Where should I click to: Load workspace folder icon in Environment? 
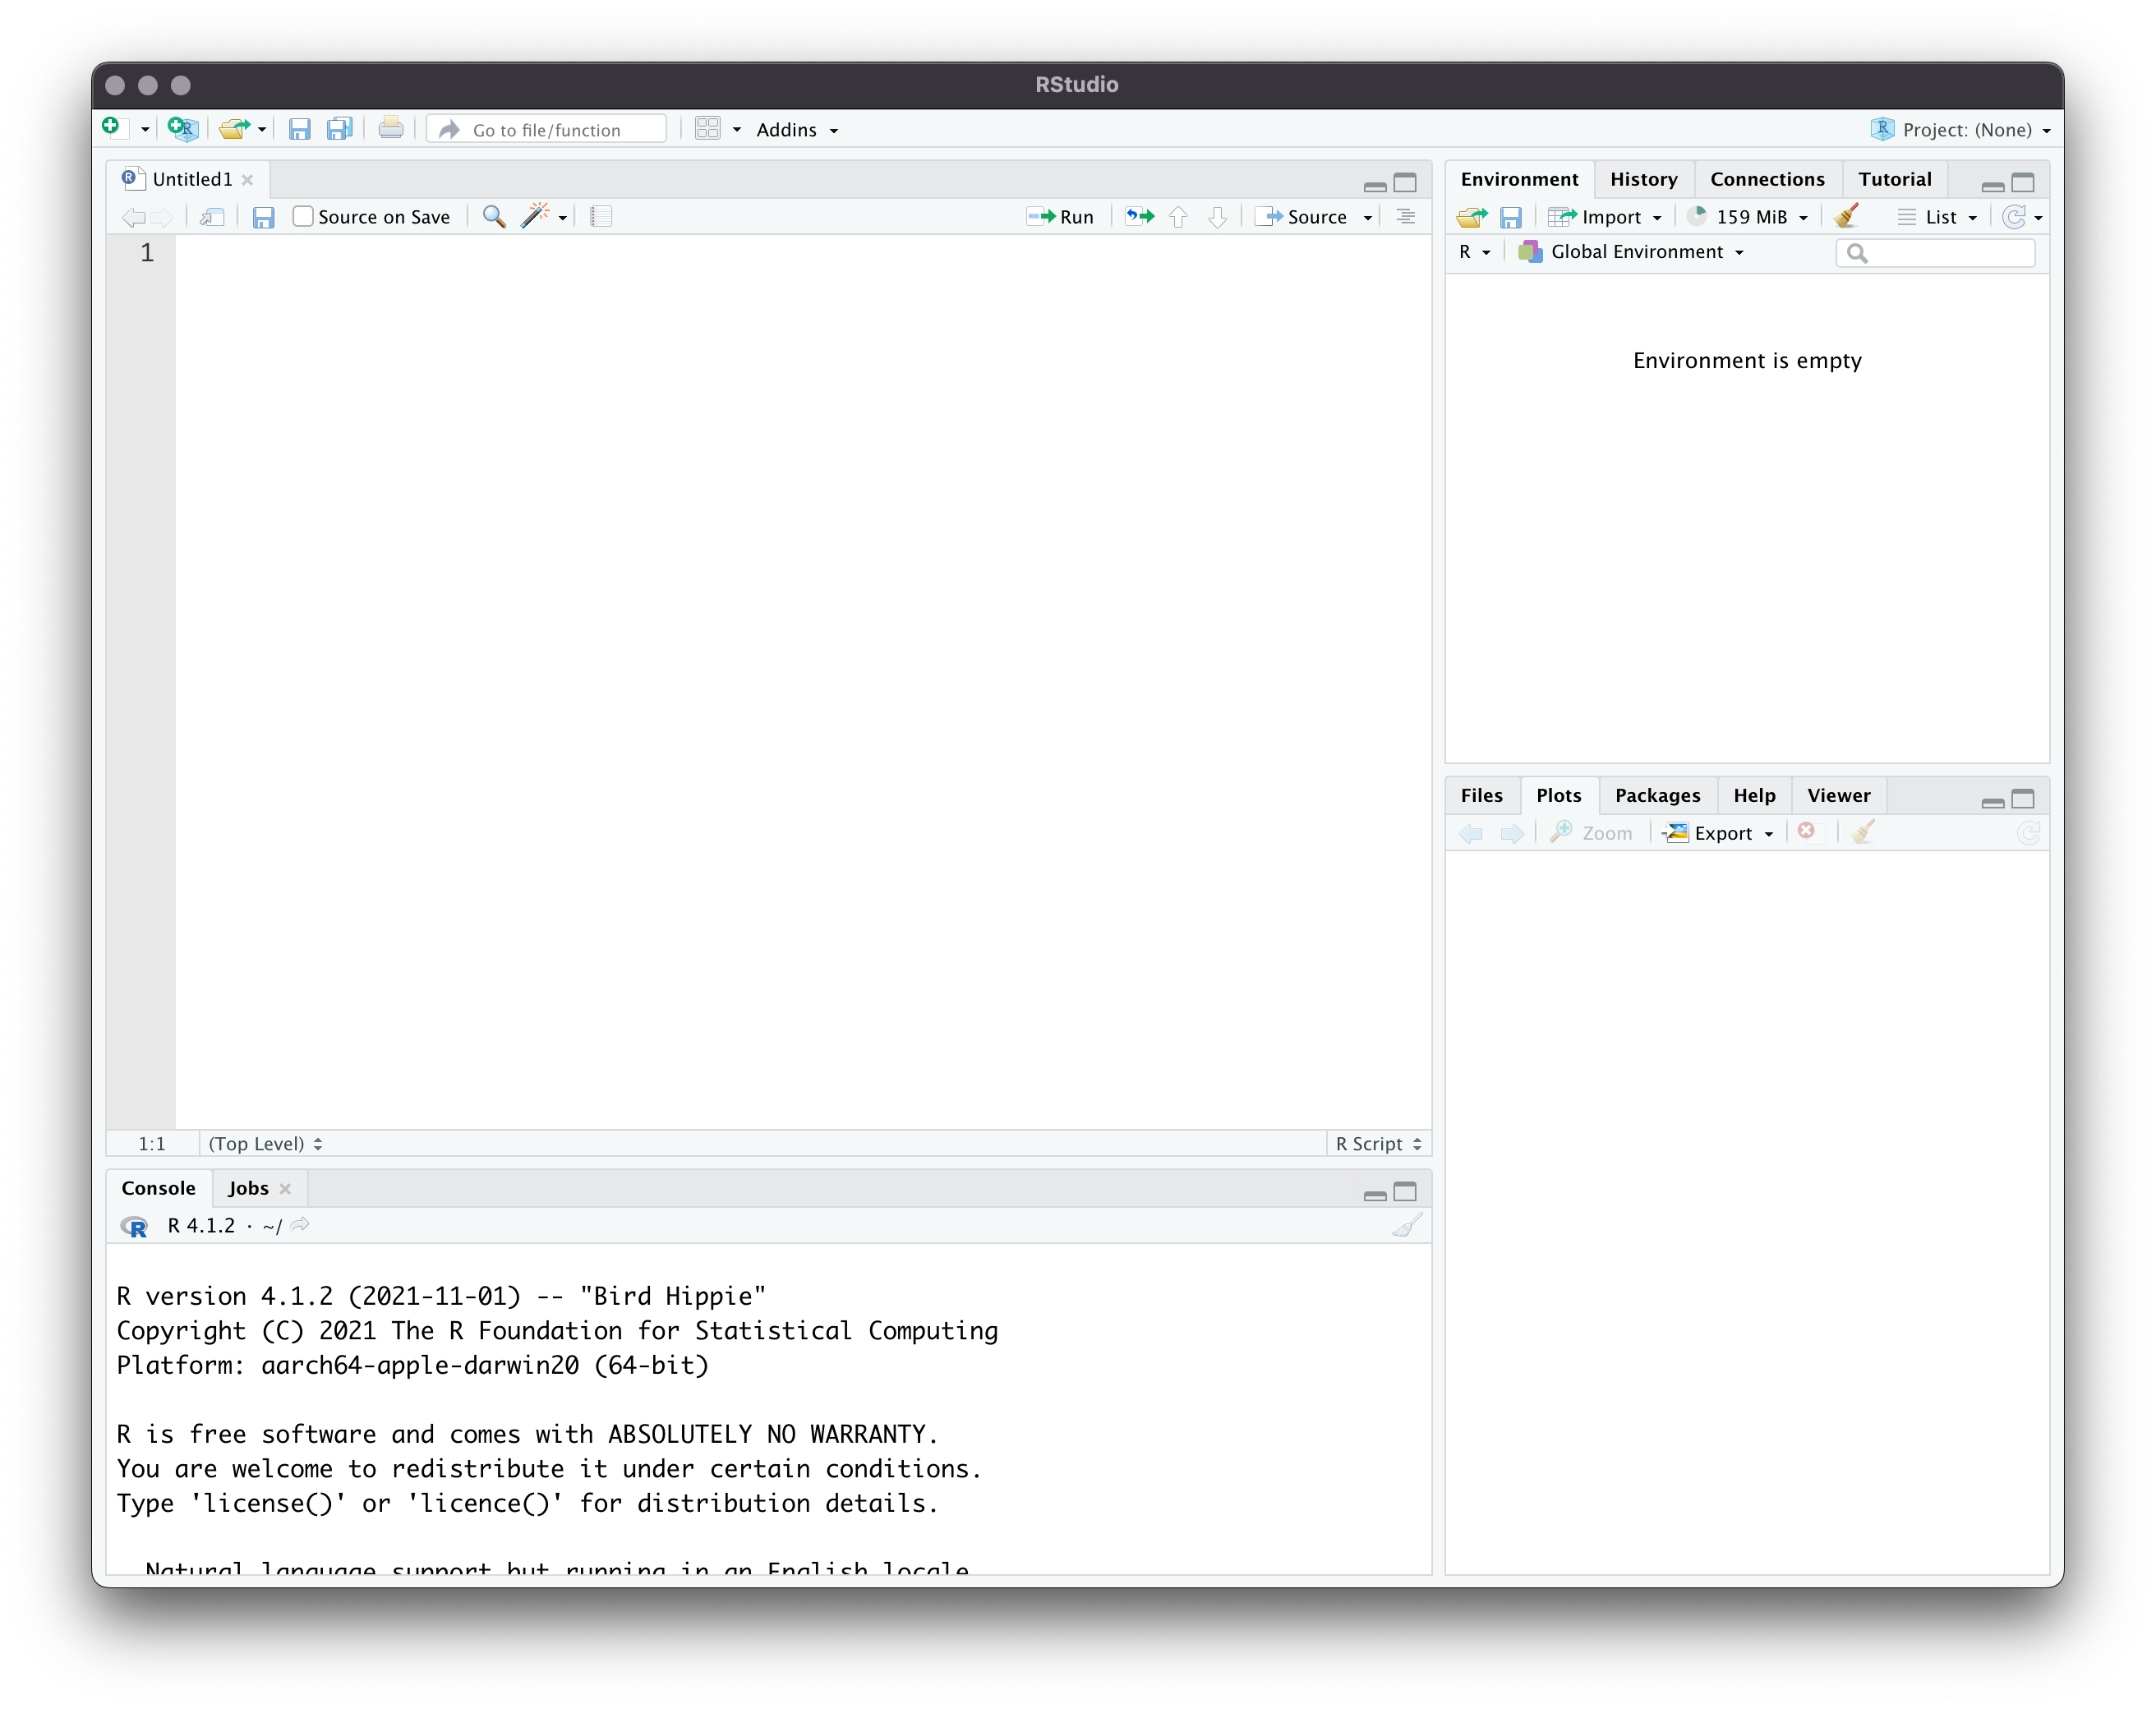(x=1471, y=217)
